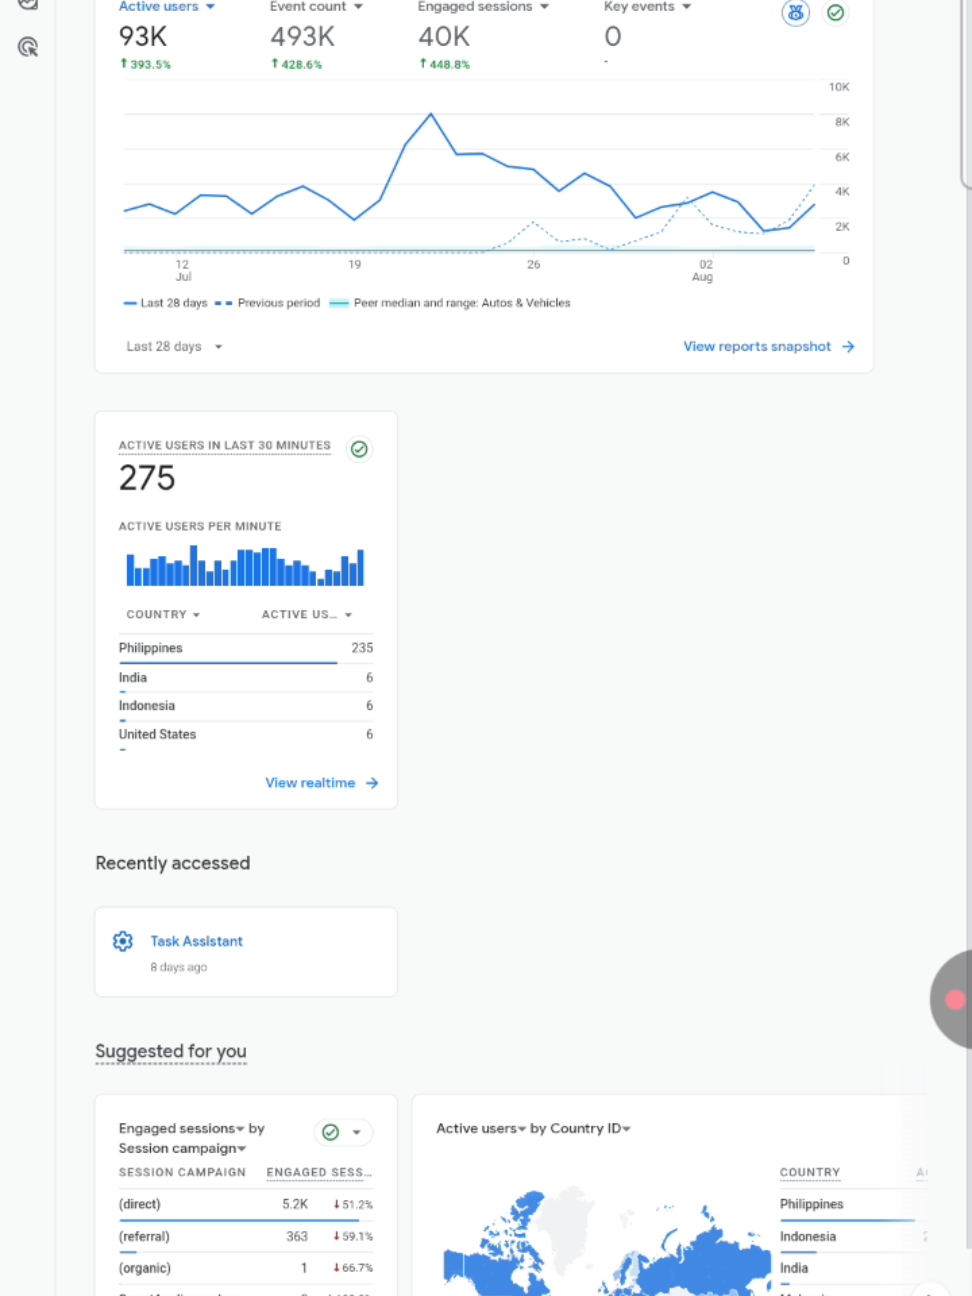Select the (direct) session campaign row
Image resolution: width=972 pixels, height=1296 pixels.
pos(246,1204)
